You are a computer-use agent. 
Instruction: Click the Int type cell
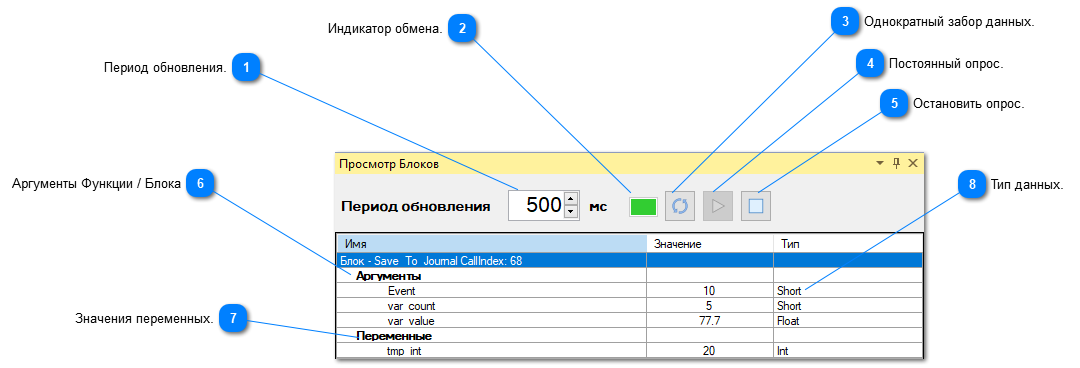(x=847, y=351)
